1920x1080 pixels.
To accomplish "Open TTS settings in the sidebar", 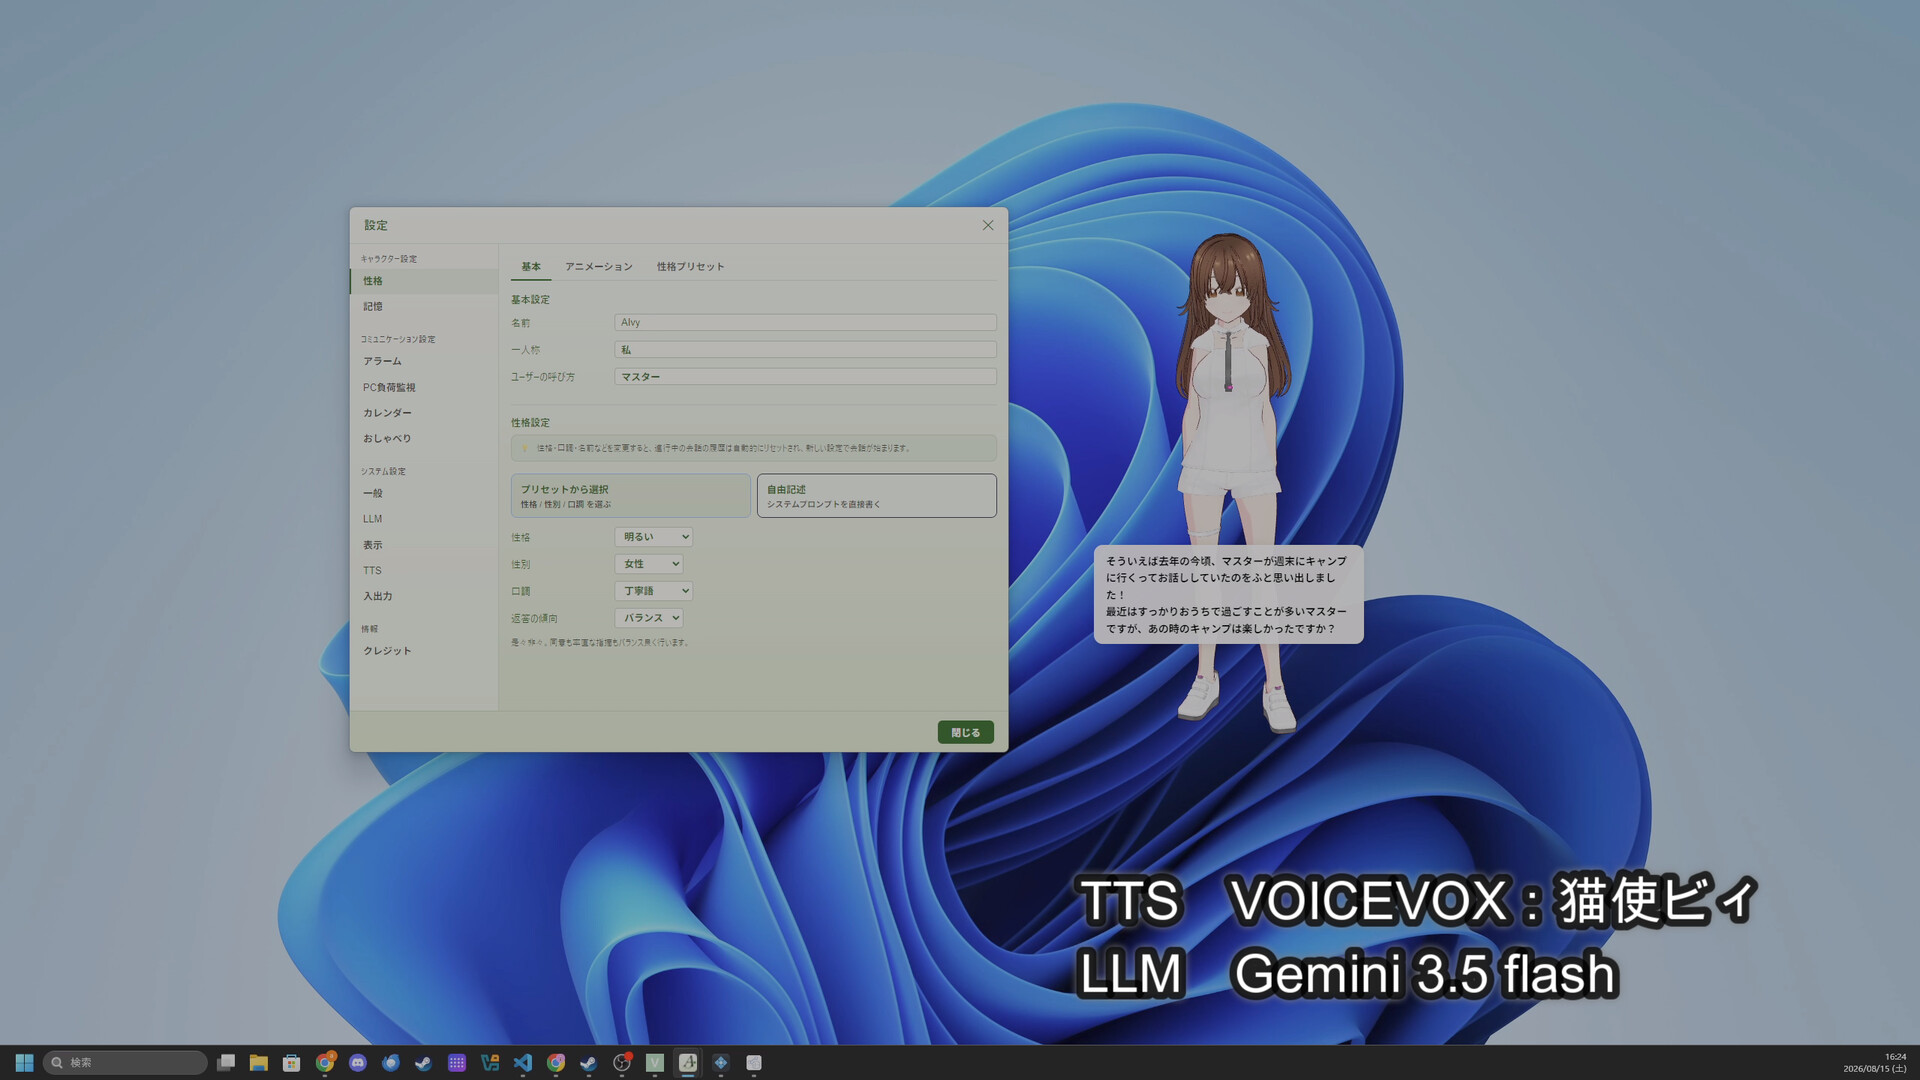I will (424, 570).
